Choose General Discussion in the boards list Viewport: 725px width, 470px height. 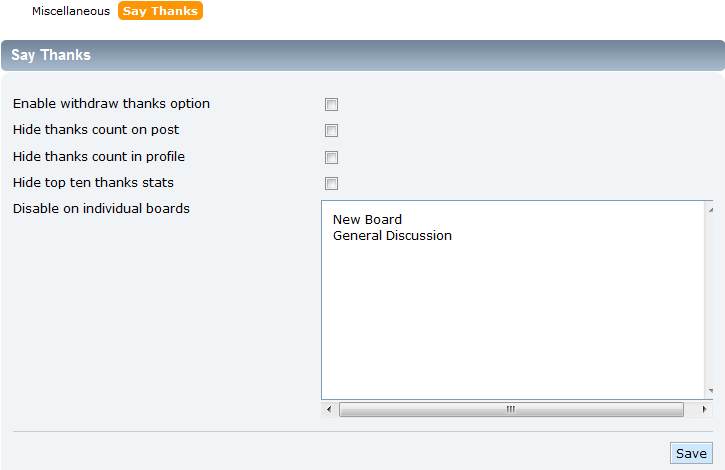tap(392, 235)
